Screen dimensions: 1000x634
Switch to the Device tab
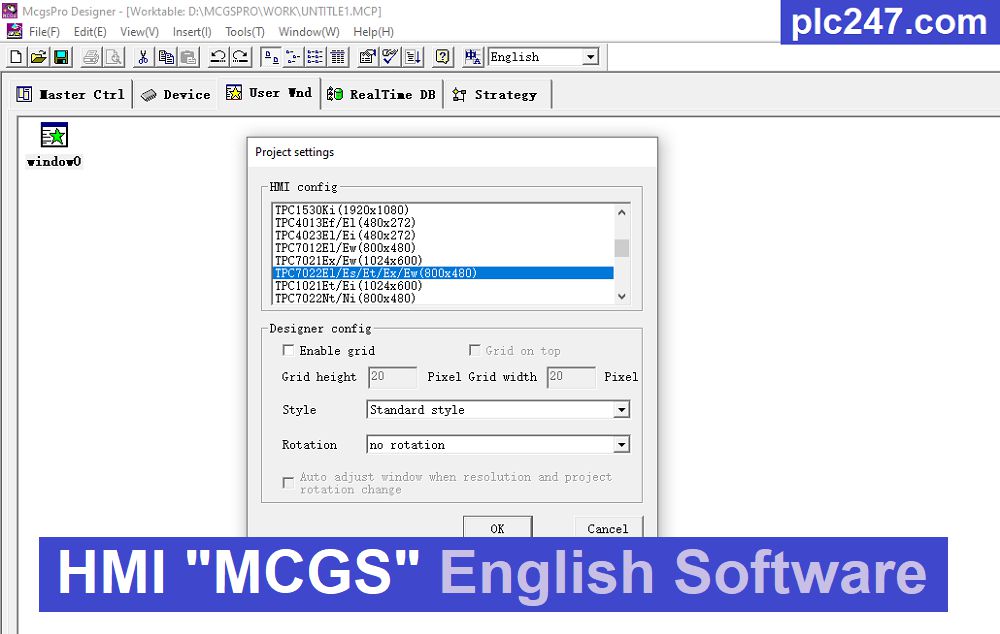coord(175,94)
